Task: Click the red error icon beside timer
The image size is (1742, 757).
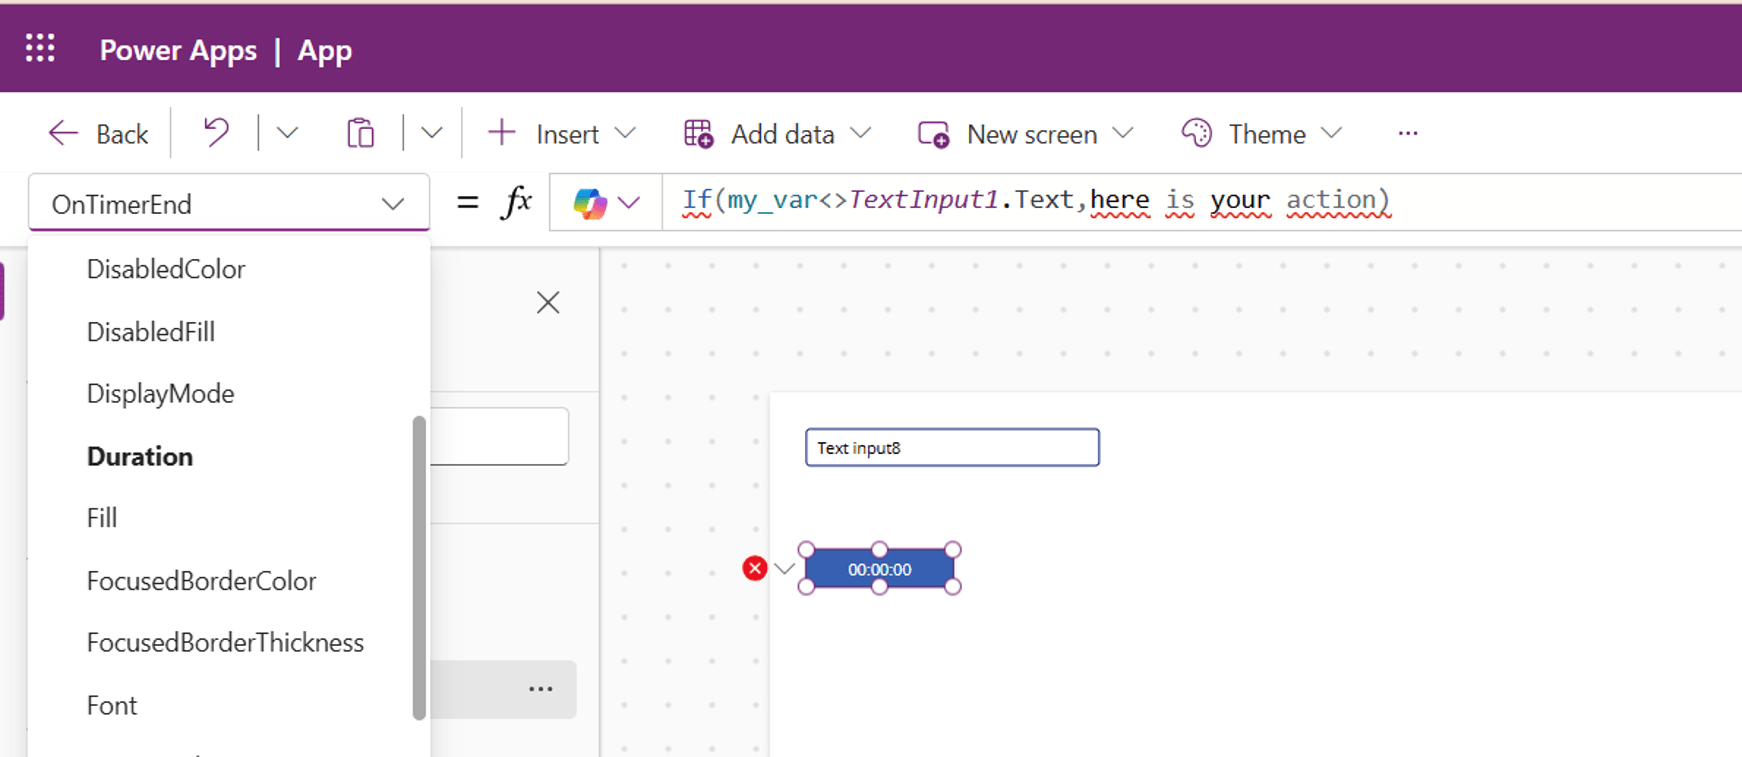Action: coord(755,569)
